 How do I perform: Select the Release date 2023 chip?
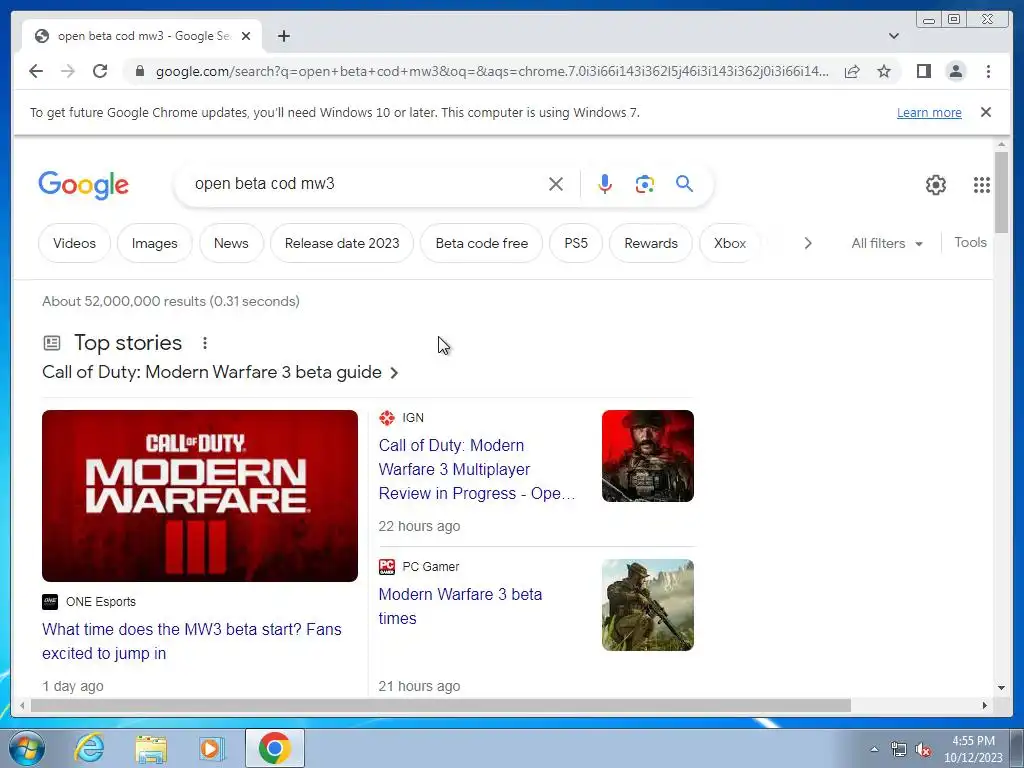tap(342, 243)
